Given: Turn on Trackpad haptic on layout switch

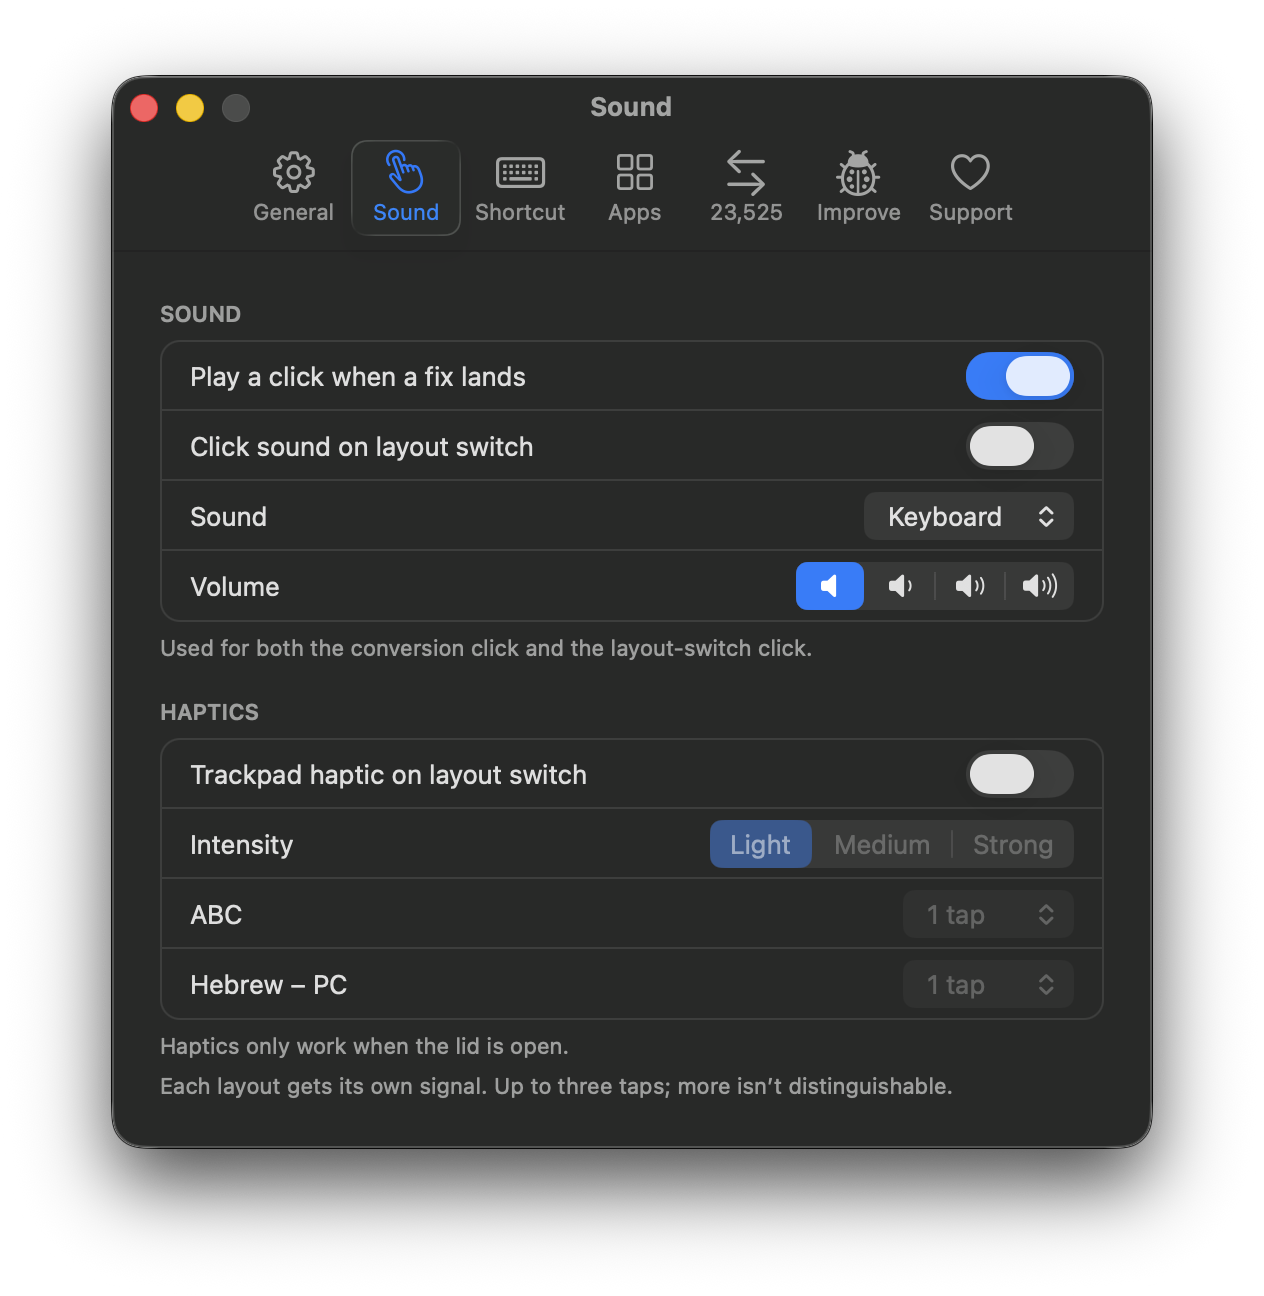Looking at the screenshot, I should (x=1019, y=774).
